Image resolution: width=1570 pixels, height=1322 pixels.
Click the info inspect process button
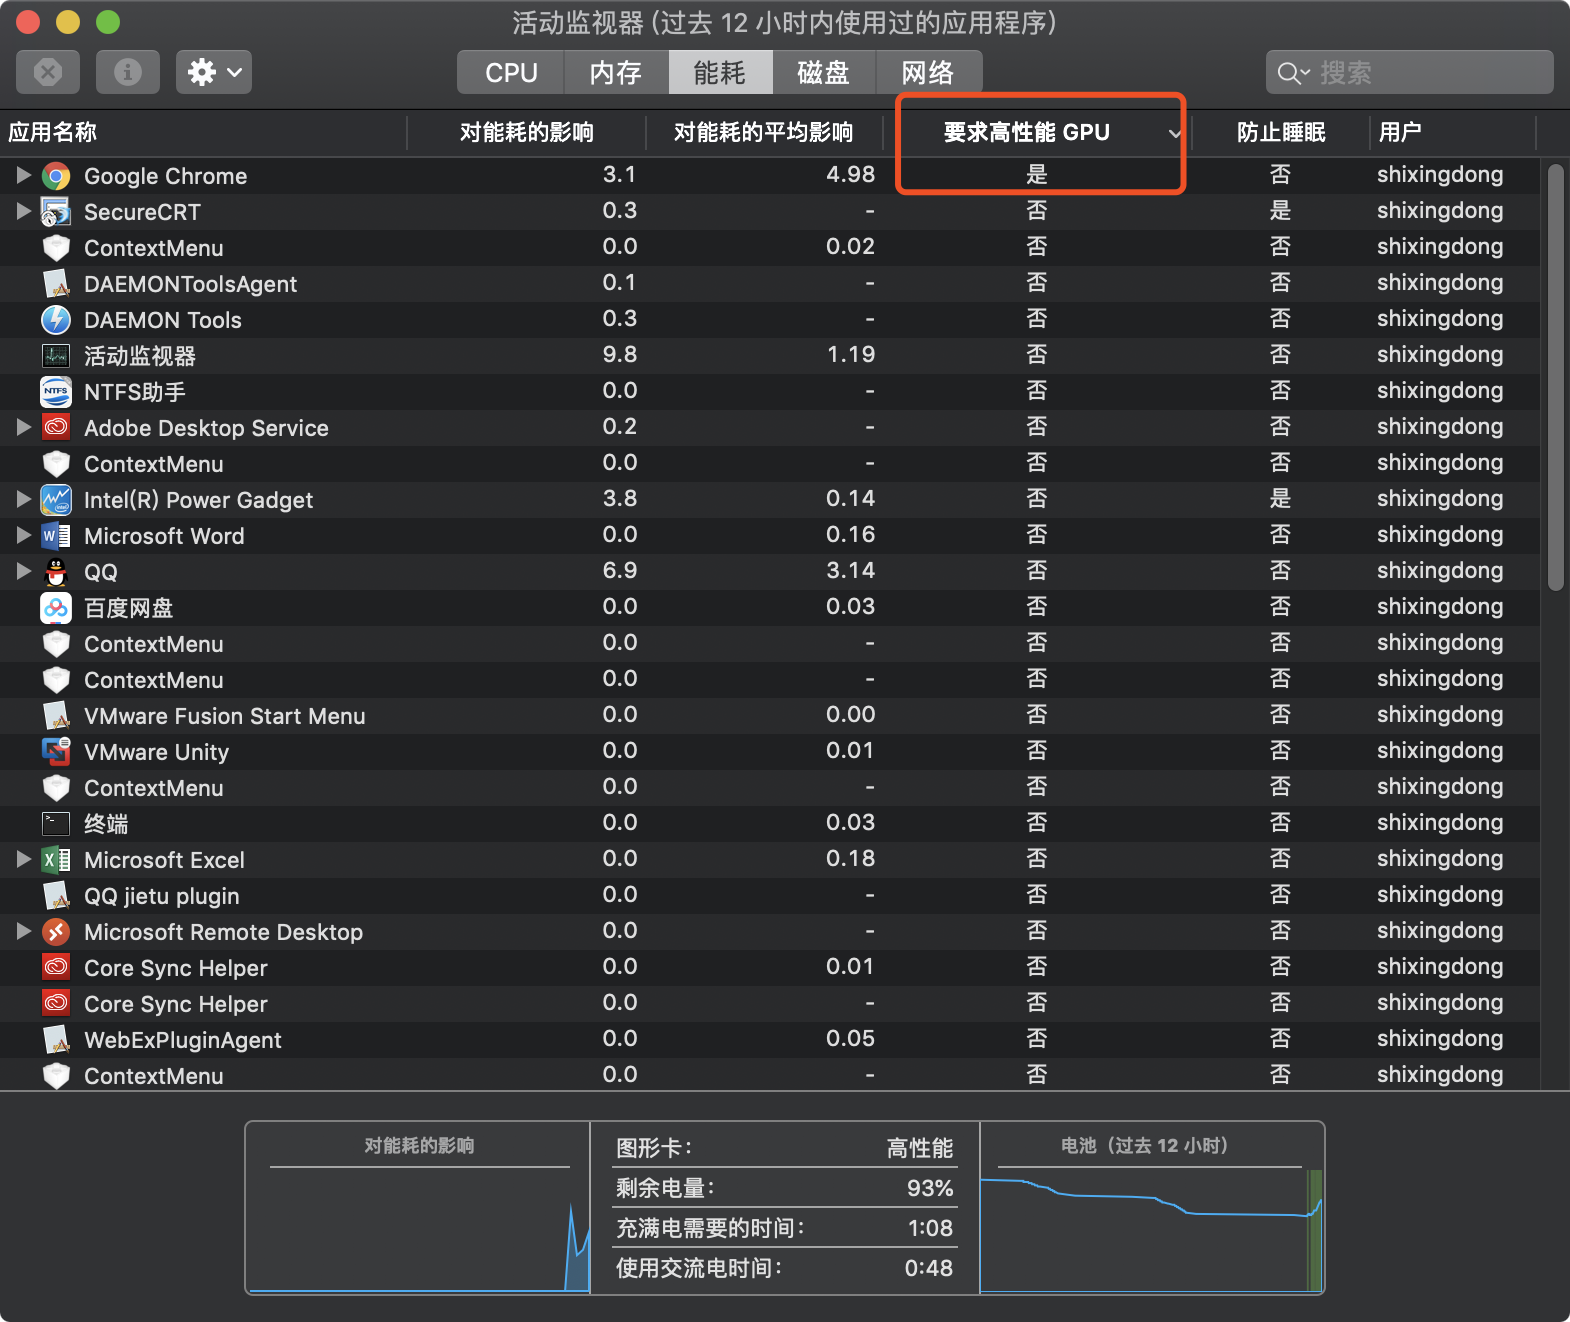click(127, 72)
